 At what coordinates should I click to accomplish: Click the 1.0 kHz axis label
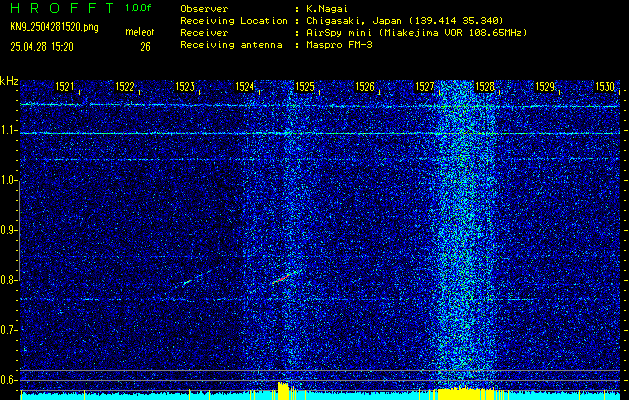(7, 181)
